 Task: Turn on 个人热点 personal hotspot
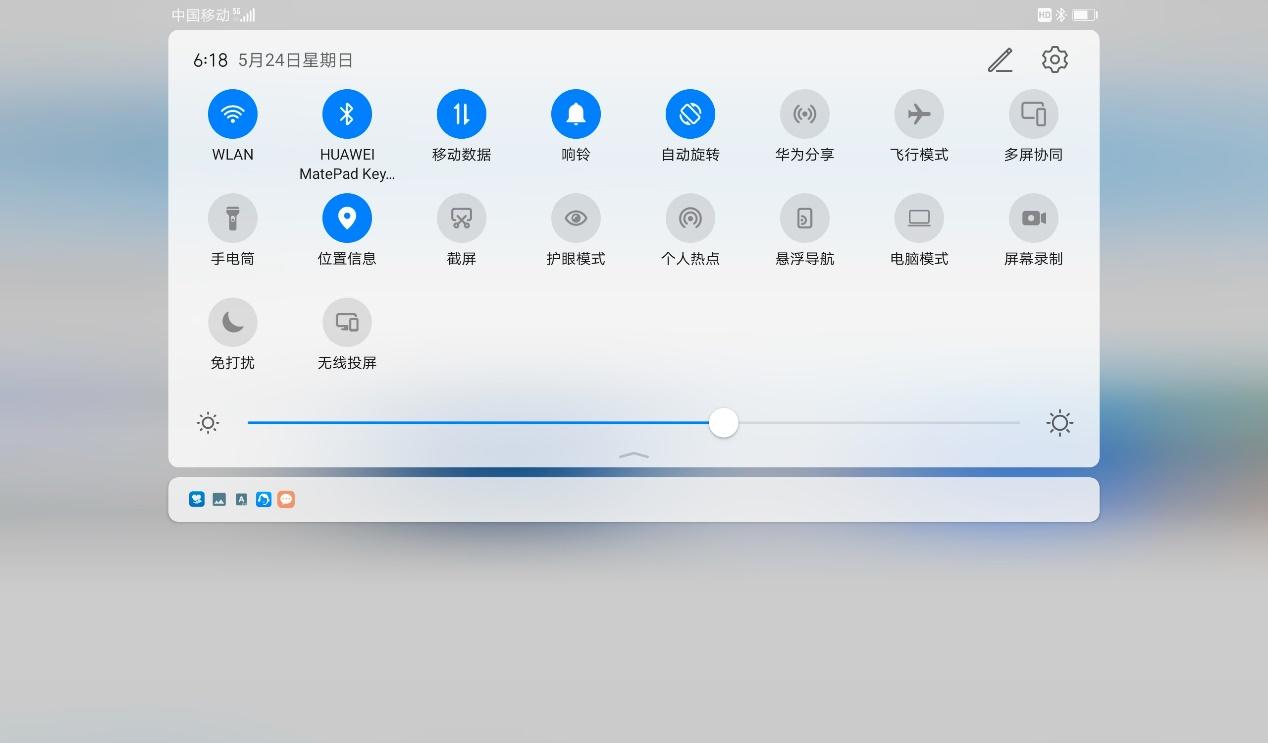click(690, 218)
